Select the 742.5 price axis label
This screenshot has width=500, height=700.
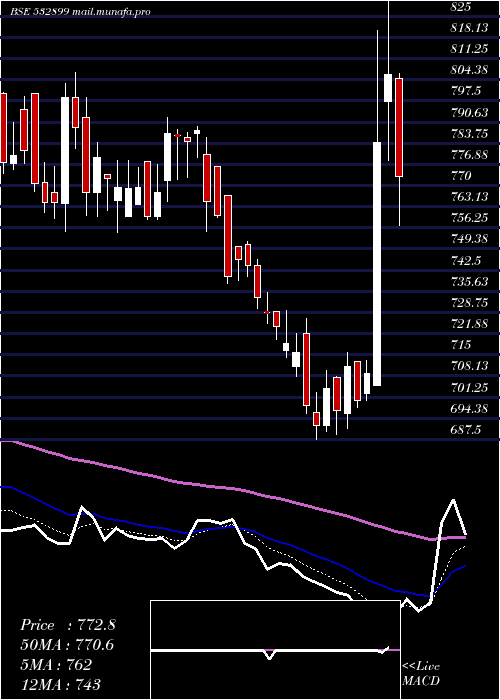point(466,261)
